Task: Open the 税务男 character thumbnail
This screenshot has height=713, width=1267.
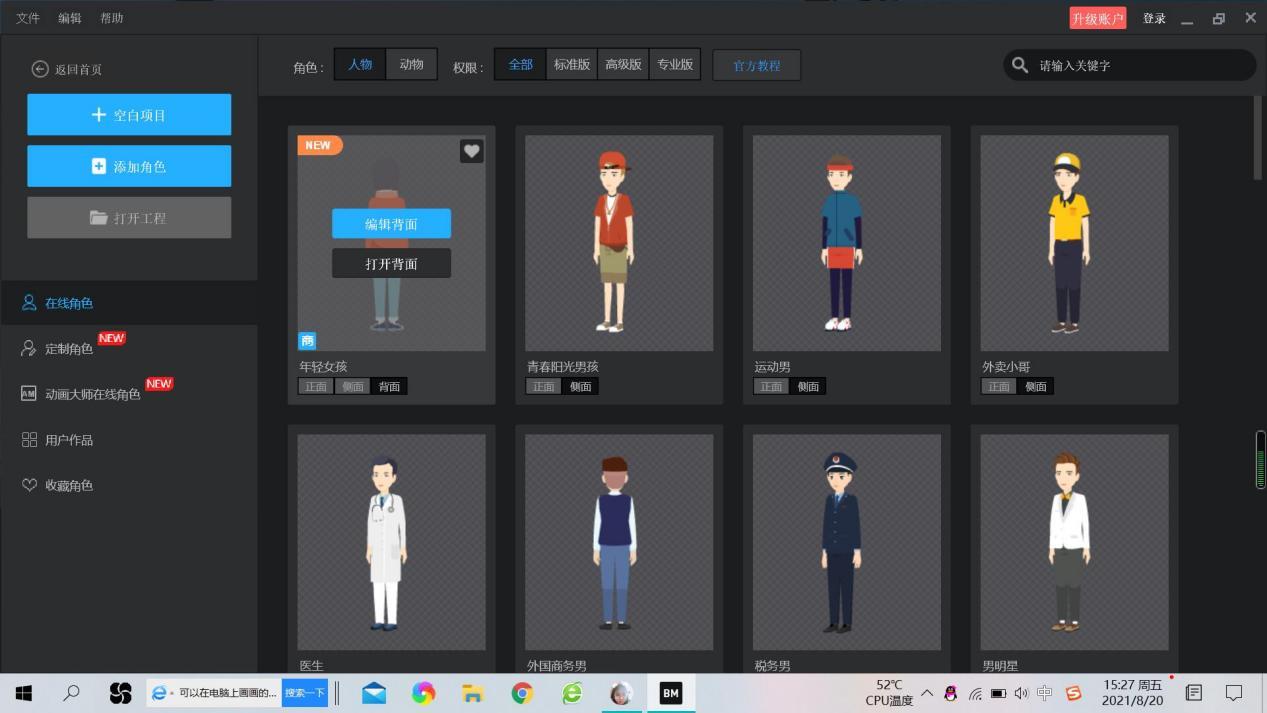Action: 847,542
